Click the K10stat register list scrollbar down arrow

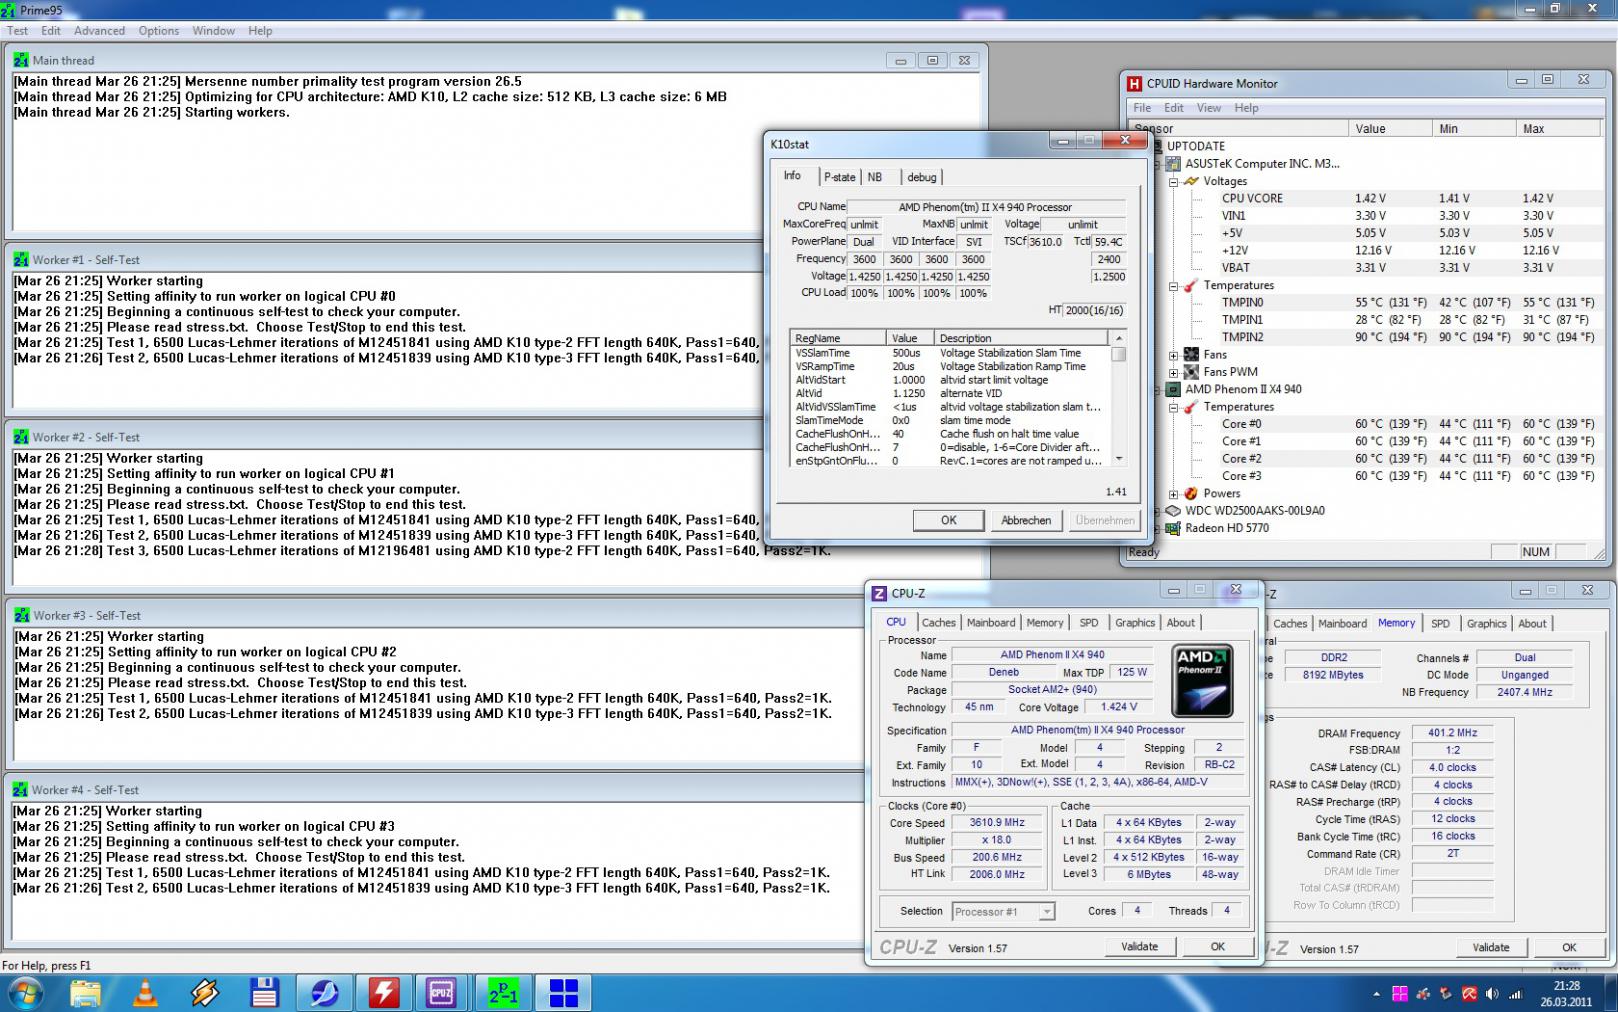(x=1119, y=458)
